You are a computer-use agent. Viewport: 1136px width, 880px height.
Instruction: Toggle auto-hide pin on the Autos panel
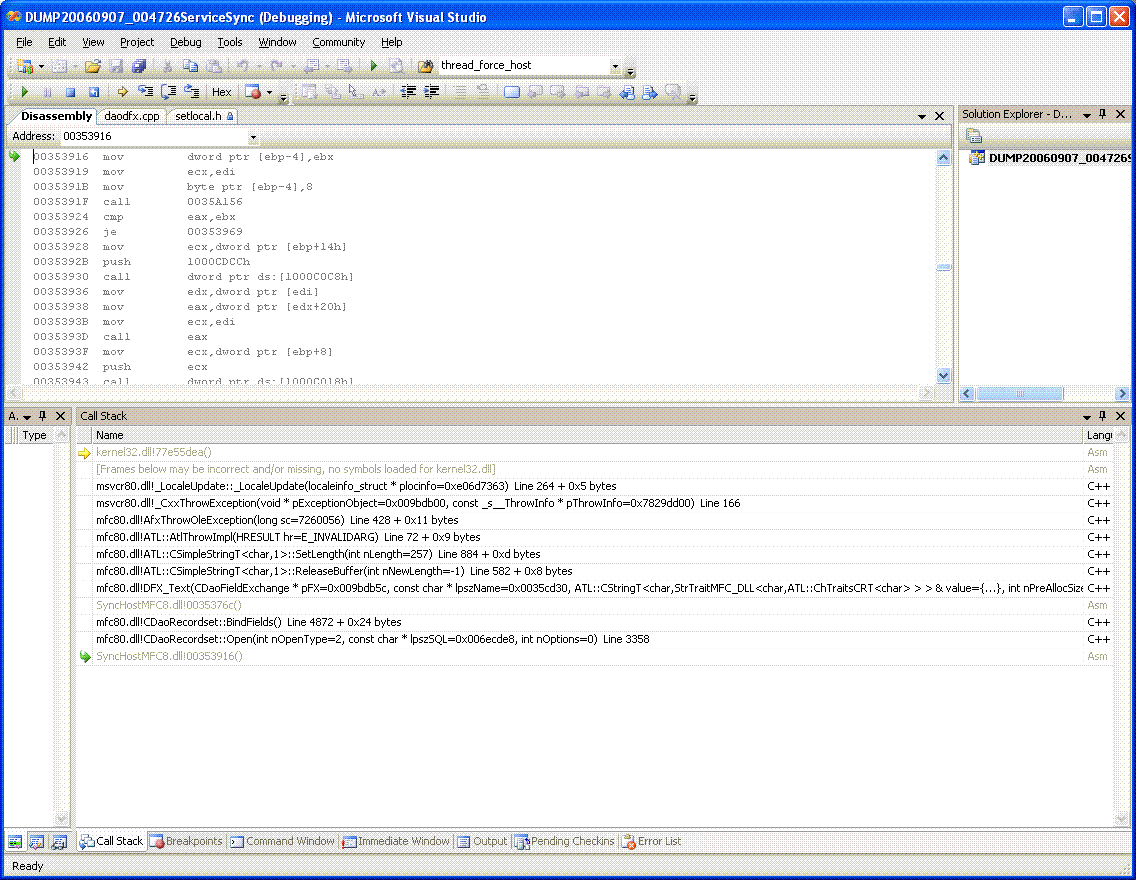pos(43,416)
